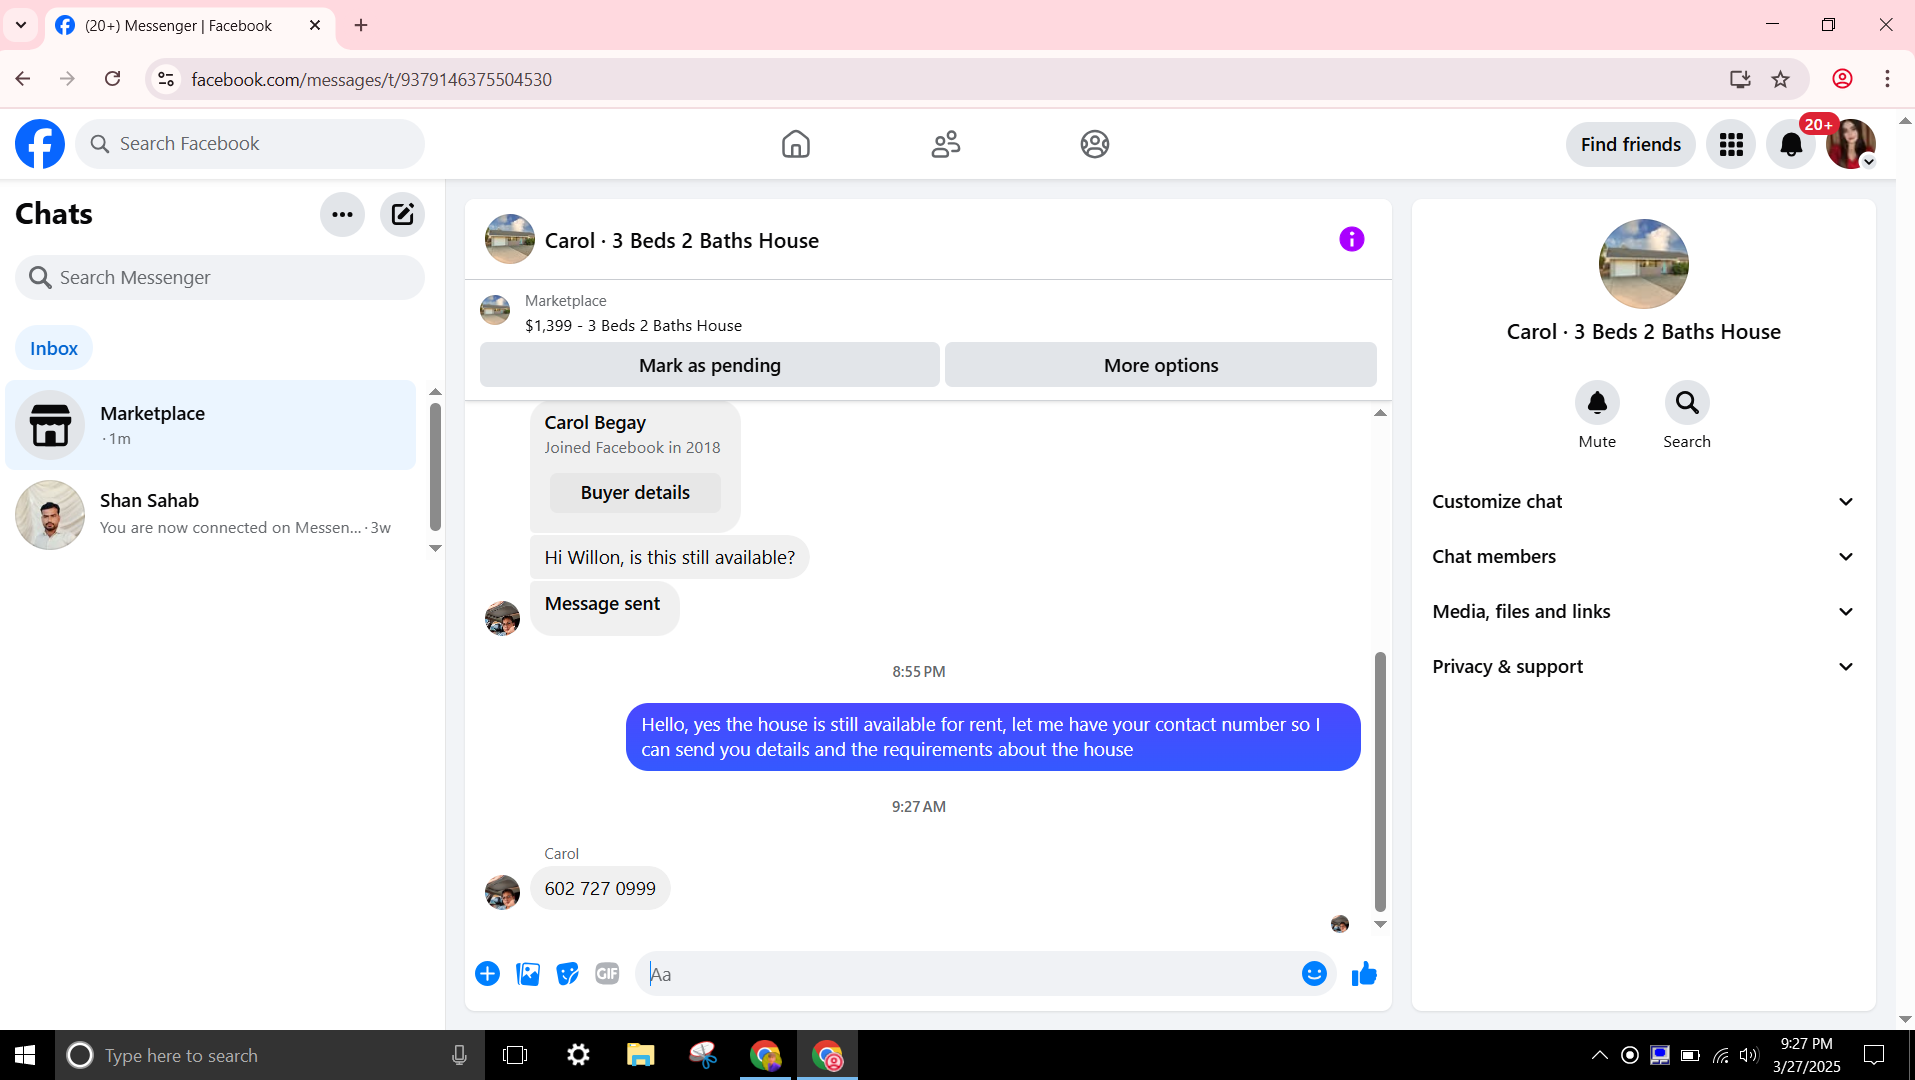The image size is (1915, 1080).
Task: Open Chrome profile icon in toolbar
Action: tap(1843, 79)
